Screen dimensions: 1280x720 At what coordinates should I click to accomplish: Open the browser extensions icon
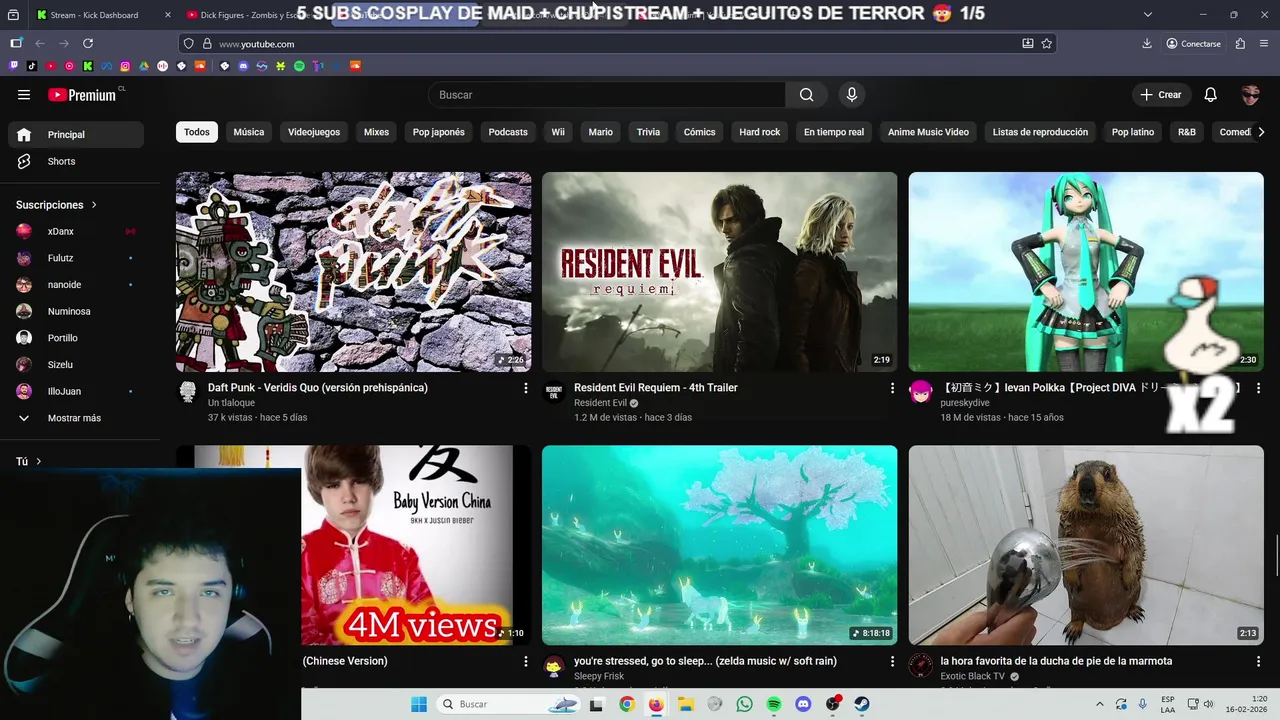coord(1240,44)
